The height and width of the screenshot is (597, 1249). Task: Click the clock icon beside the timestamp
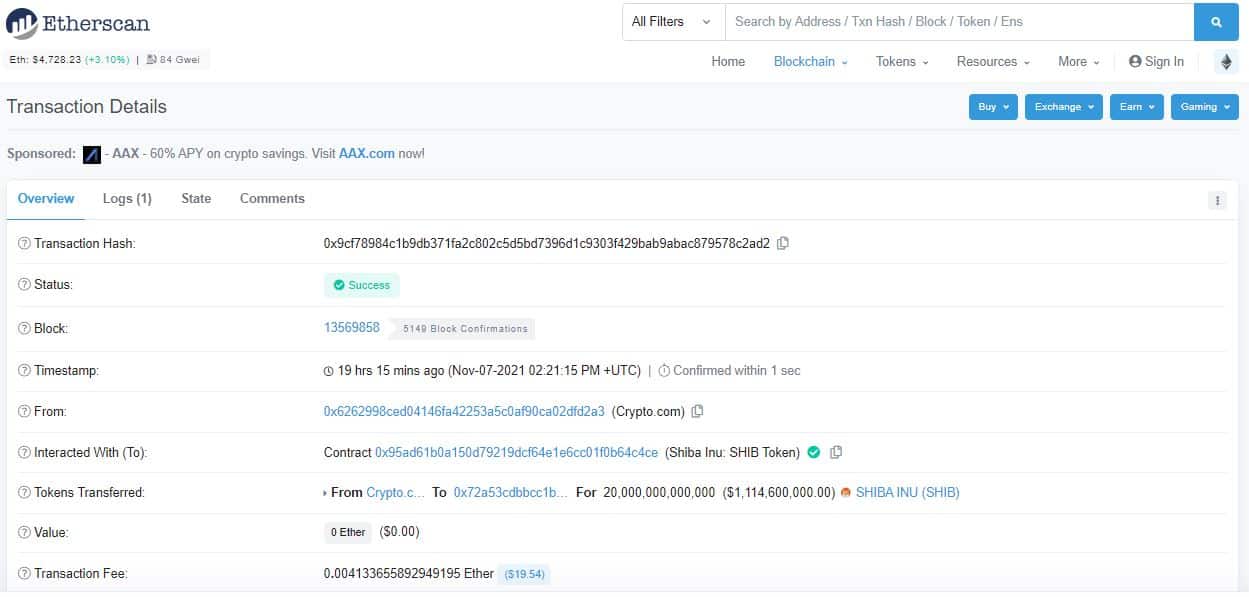click(x=329, y=371)
